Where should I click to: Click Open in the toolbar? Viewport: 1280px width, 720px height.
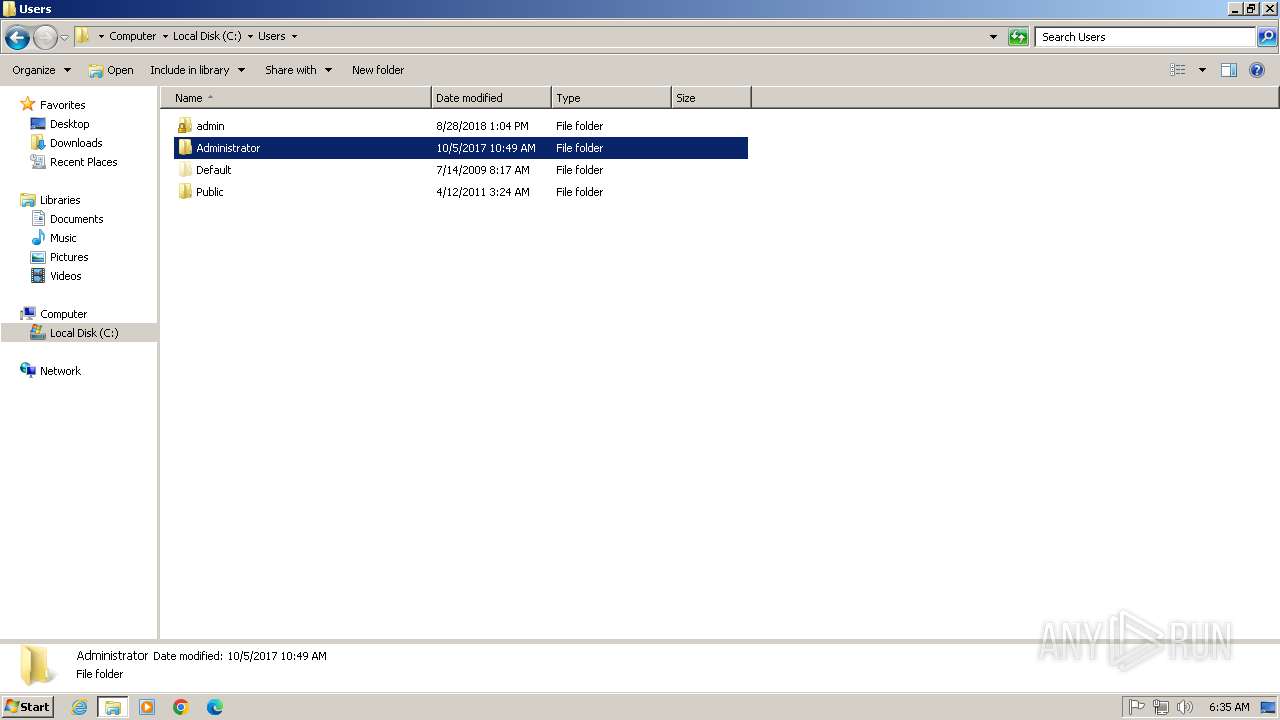tap(110, 70)
